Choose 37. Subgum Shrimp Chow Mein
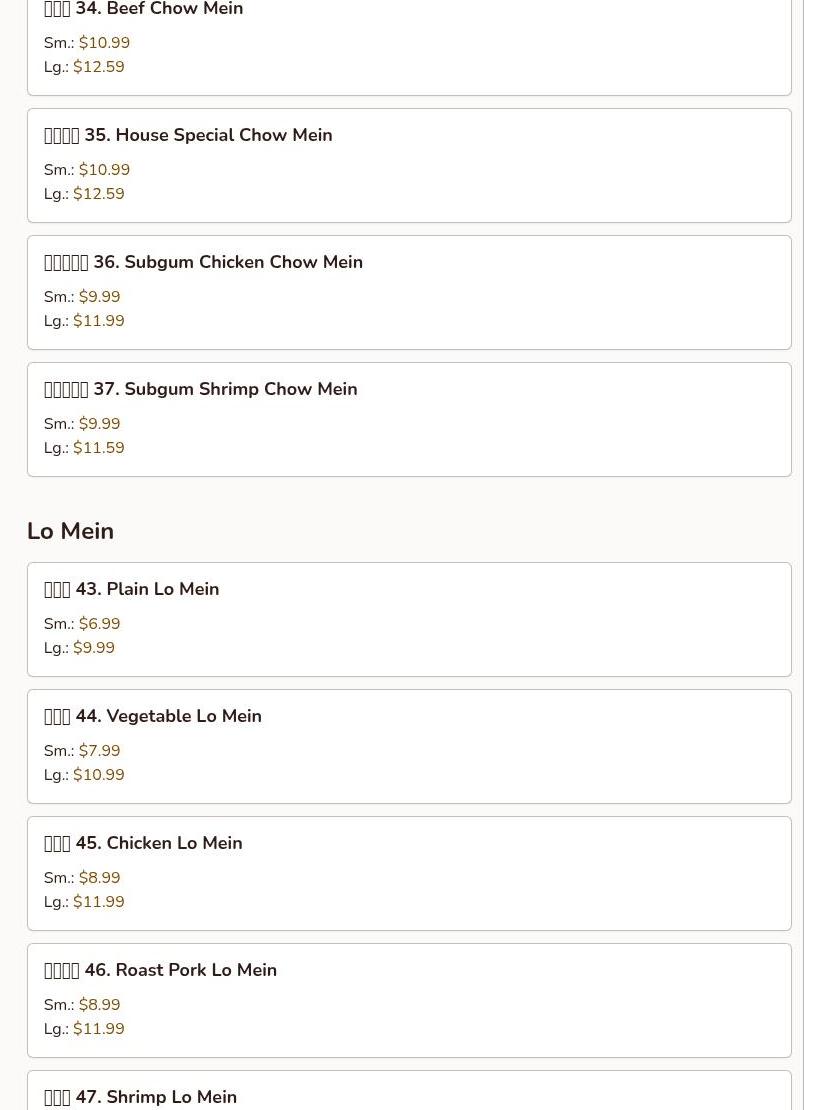Screen dimensions: 824x1110 click(x=409, y=419)
